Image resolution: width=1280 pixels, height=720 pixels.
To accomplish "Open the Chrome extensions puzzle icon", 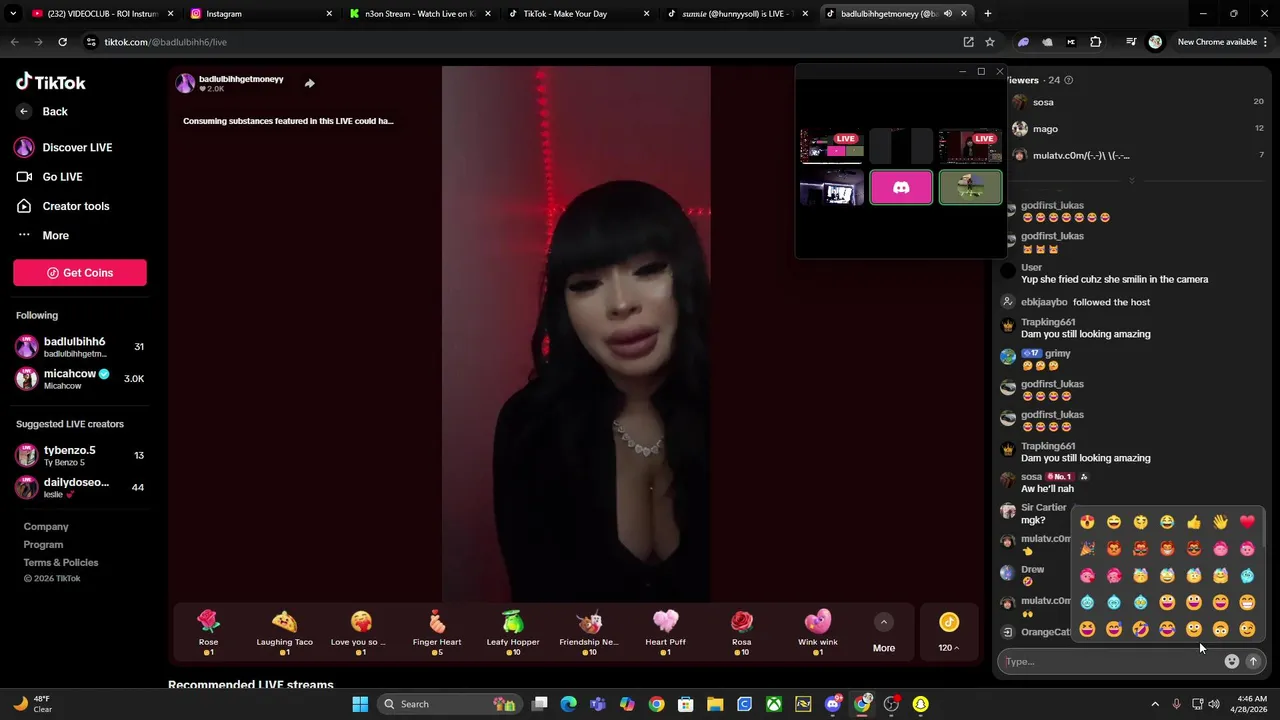I will pyautogui.click(x=1096, y=42).
